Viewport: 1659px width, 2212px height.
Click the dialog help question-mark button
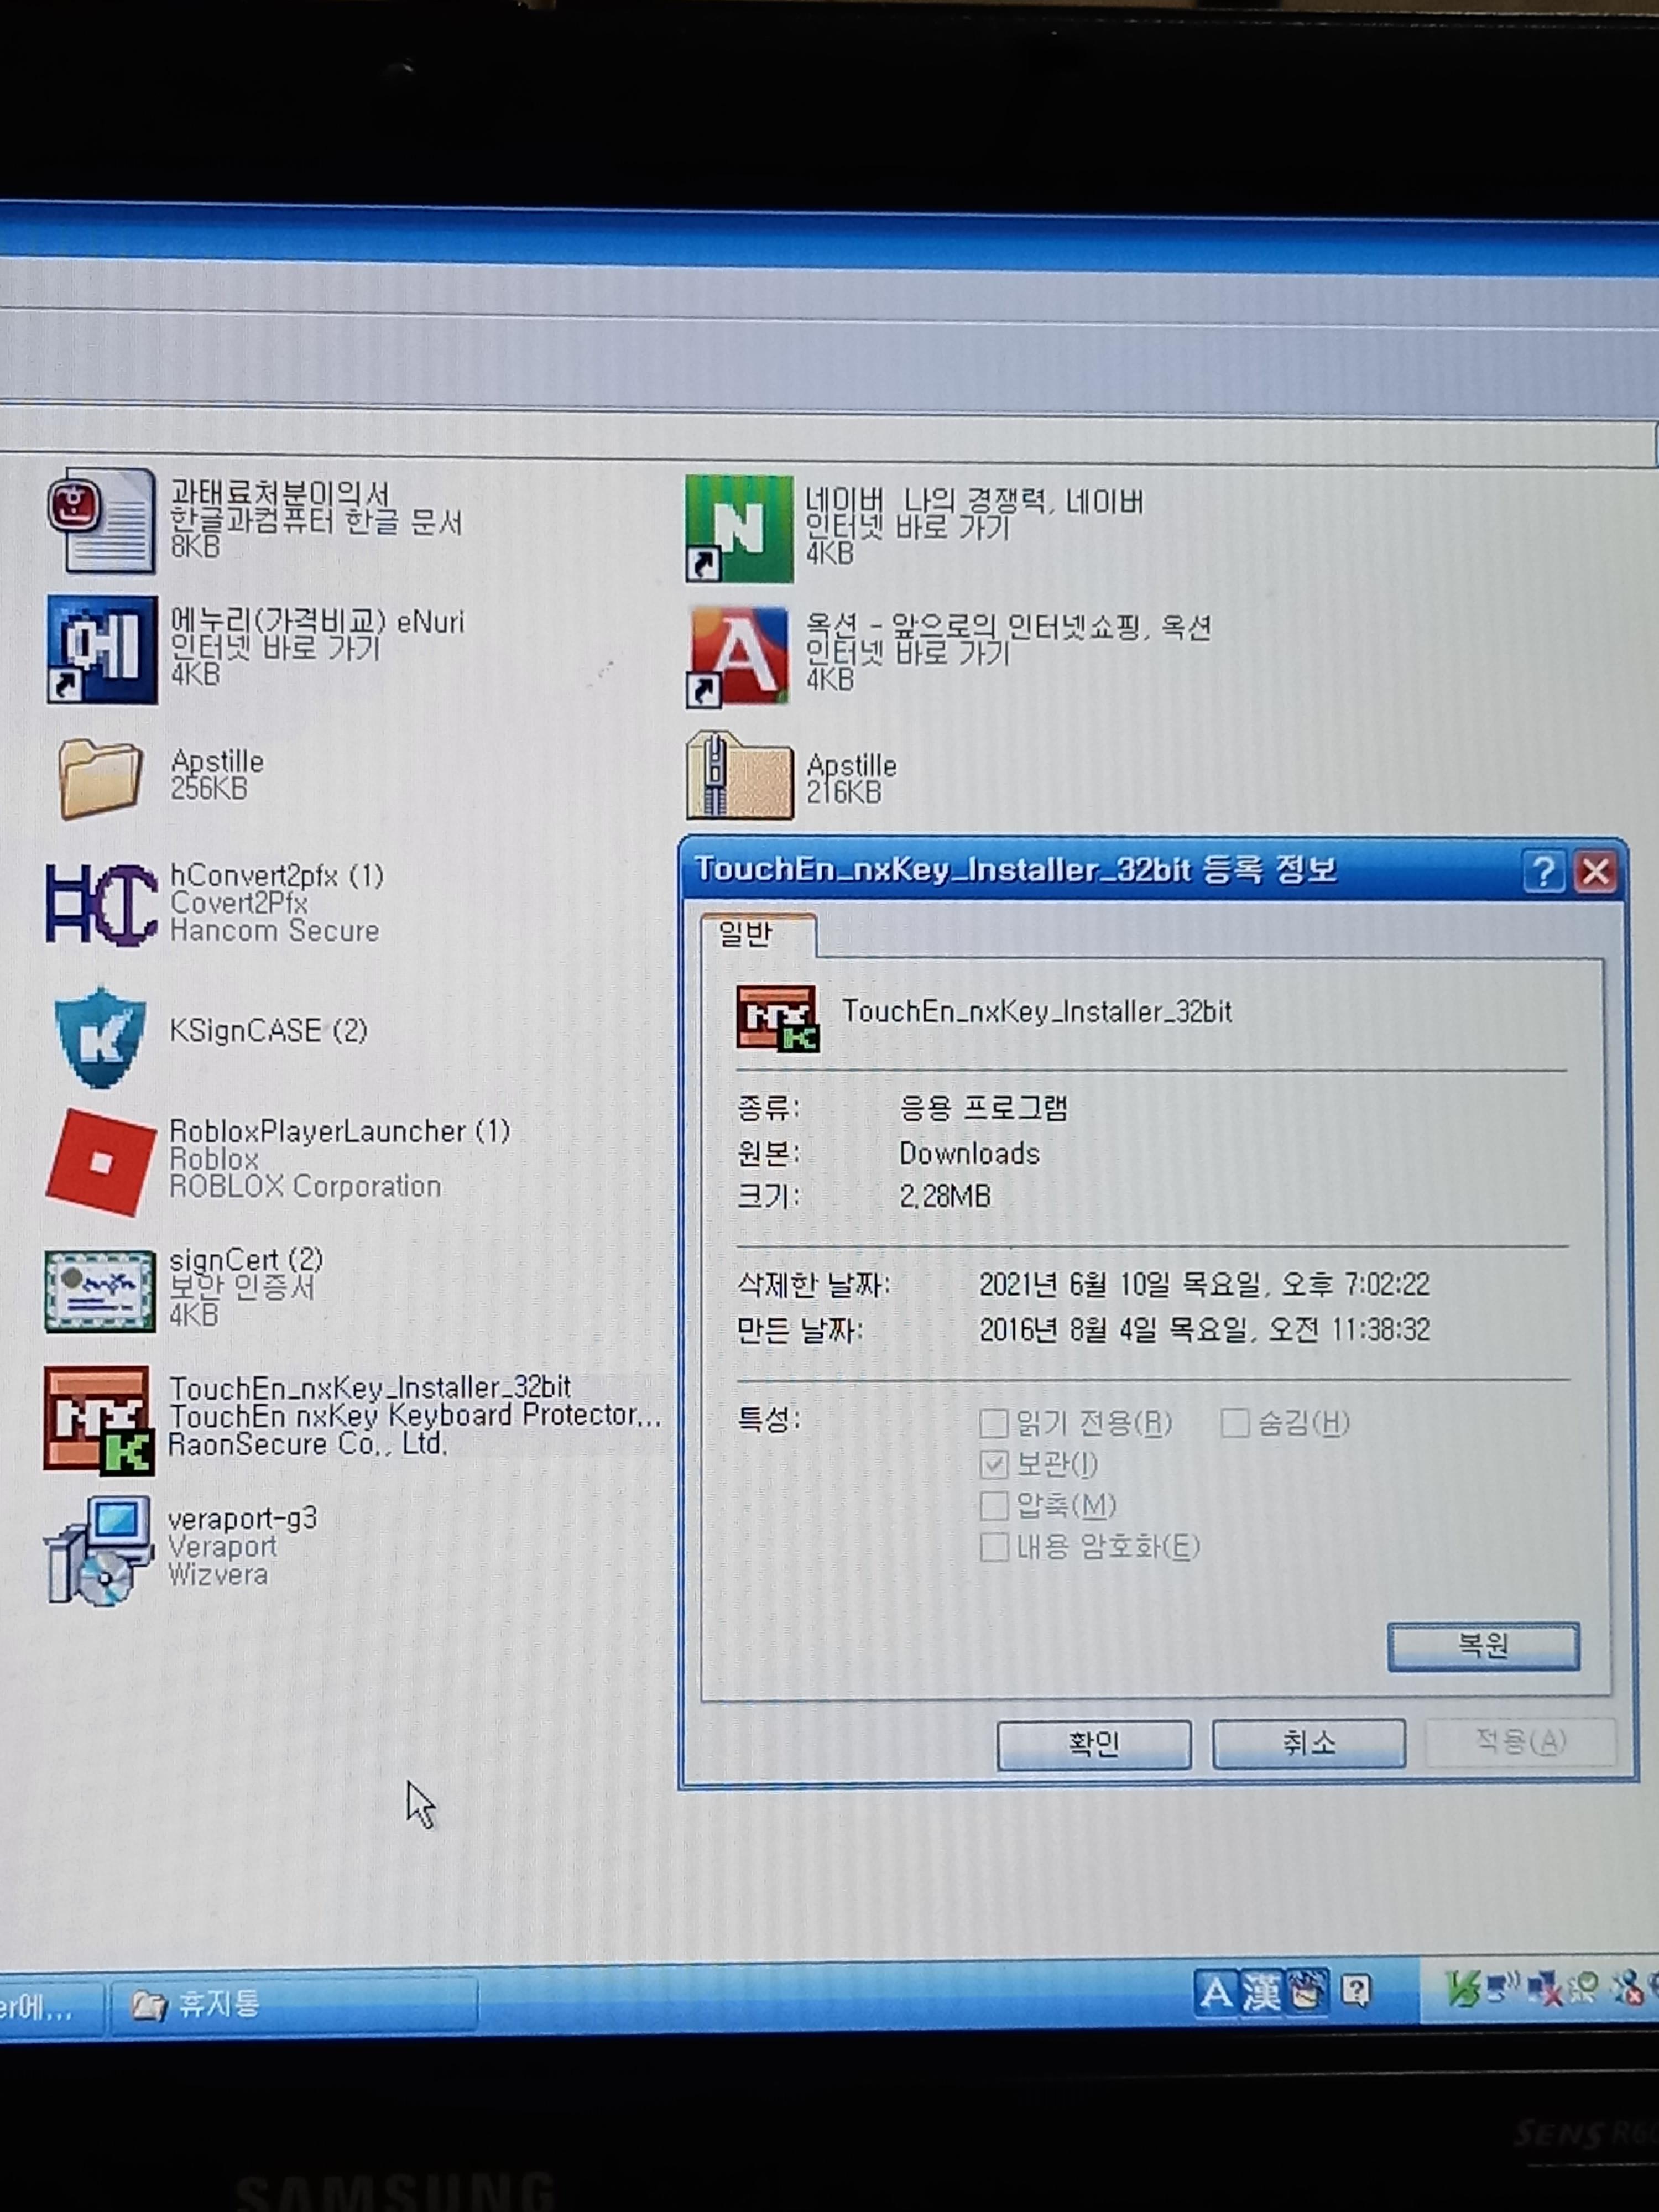pyautogui.click(x=1543, y=872)
